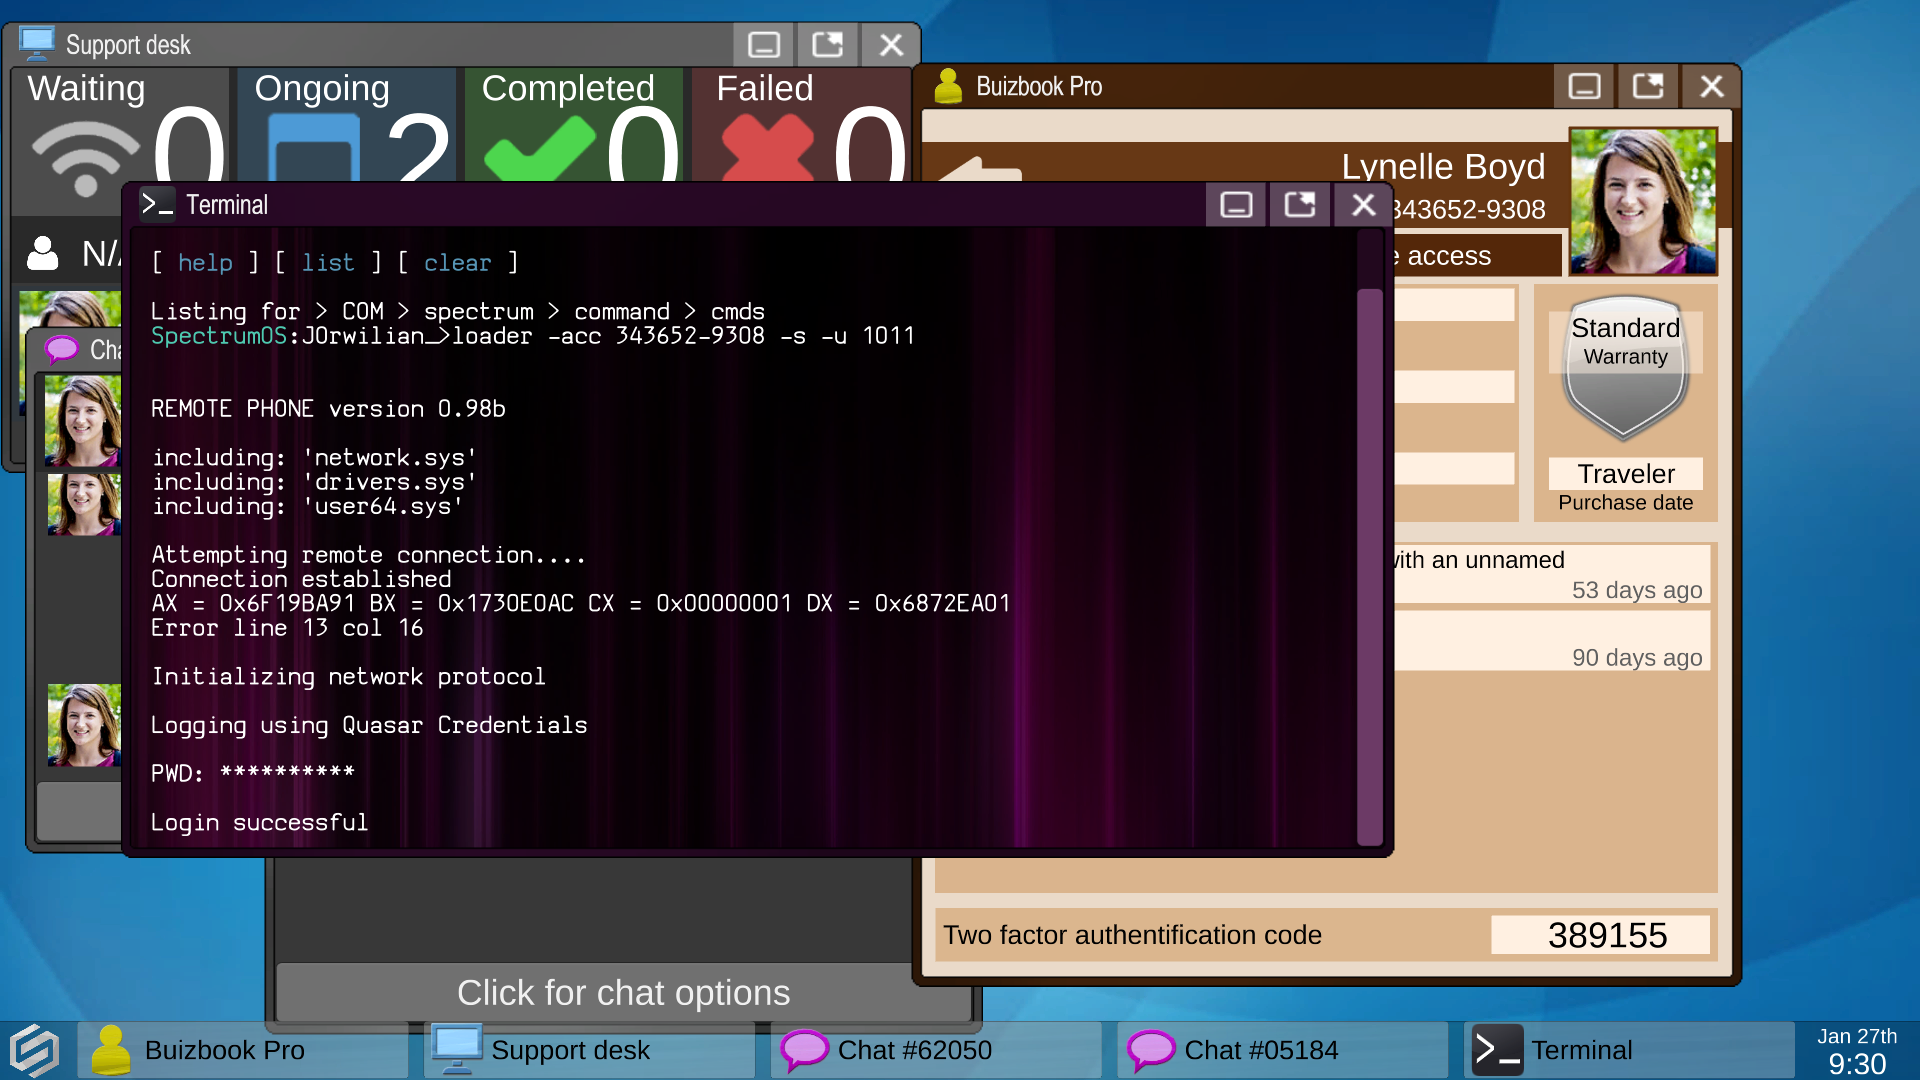The height and width of the screenshot is (1080, 1920).
Task: Select the Failed tickets tab
Action: coord(800,125)
